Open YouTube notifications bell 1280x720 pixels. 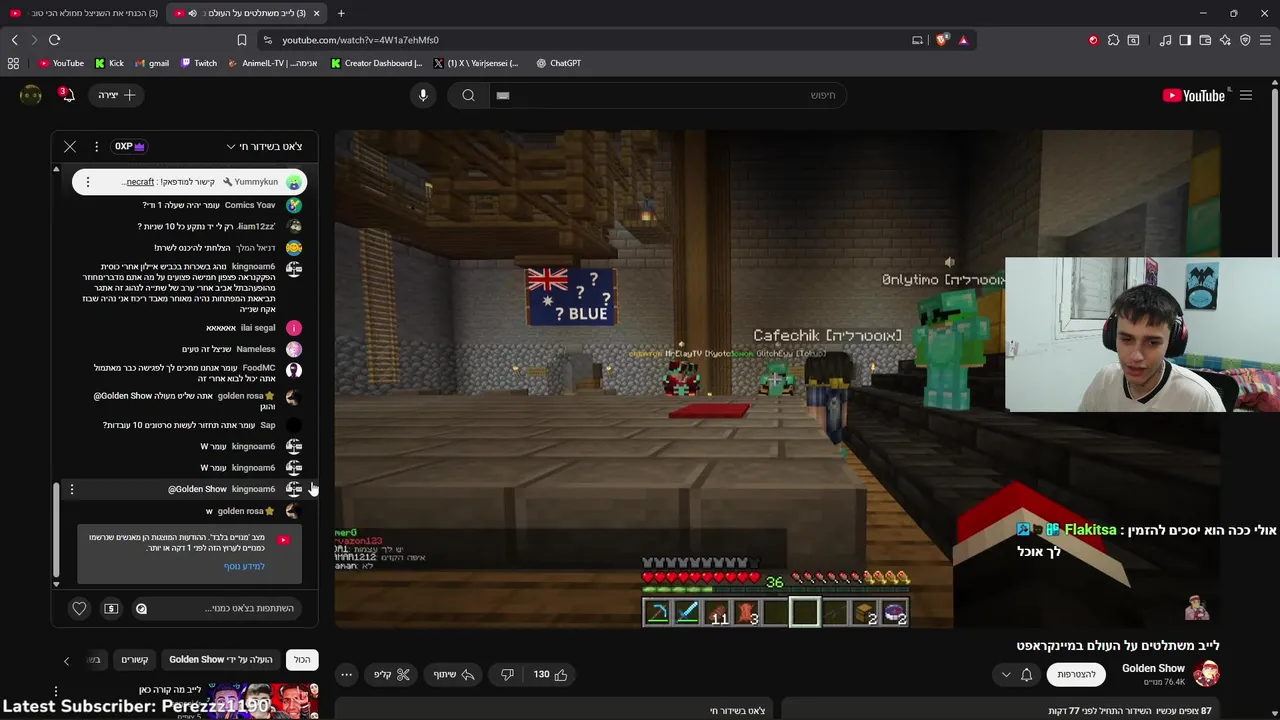click(66, 95)
